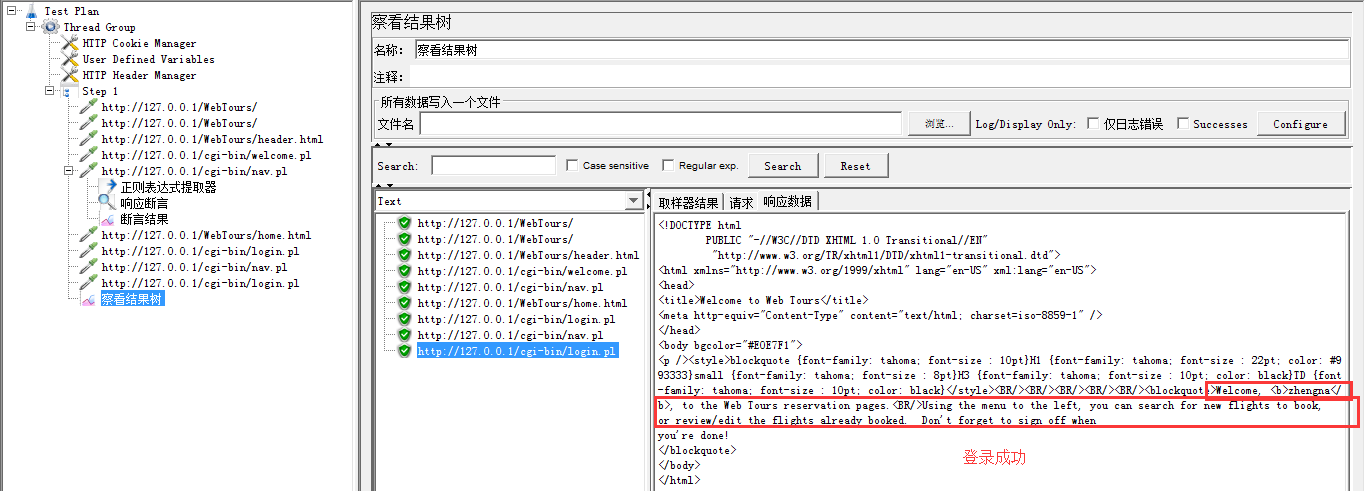Open the 请求 tab
The height and width of the screenshot is (491, 1366).
[x=741, y=202]
